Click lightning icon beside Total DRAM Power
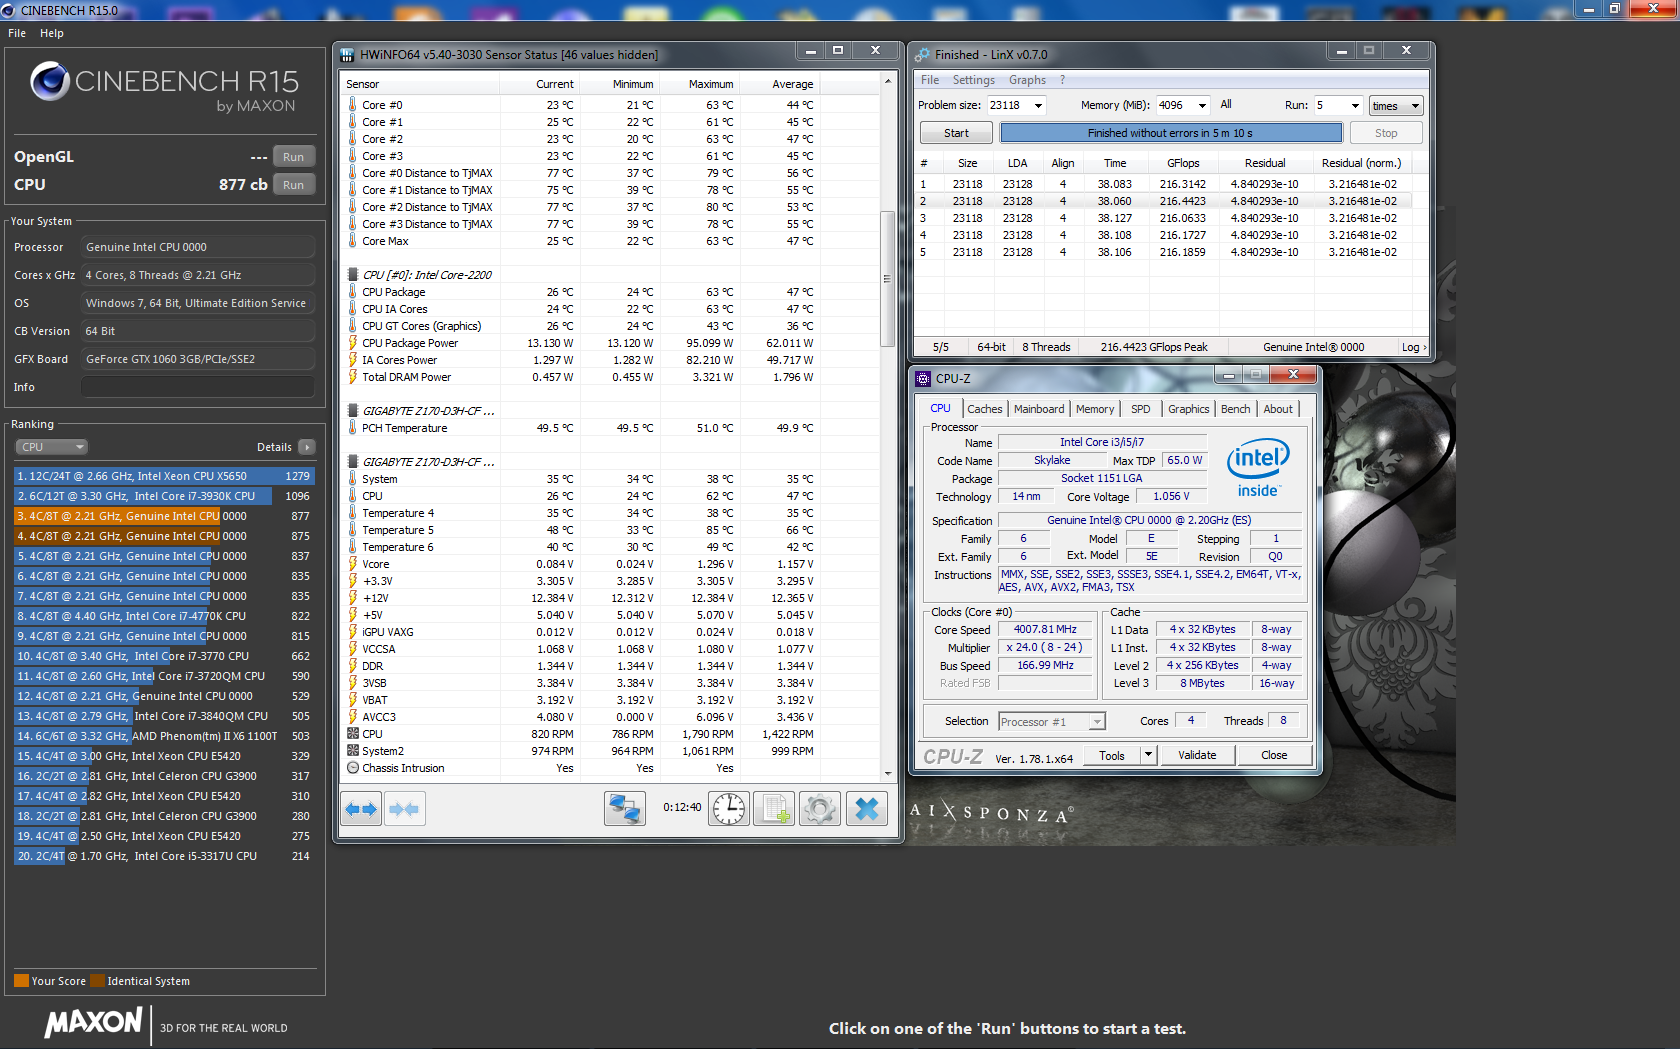Image resolution: width=1680 pixels, height=1049 pixels. point(353,377)
